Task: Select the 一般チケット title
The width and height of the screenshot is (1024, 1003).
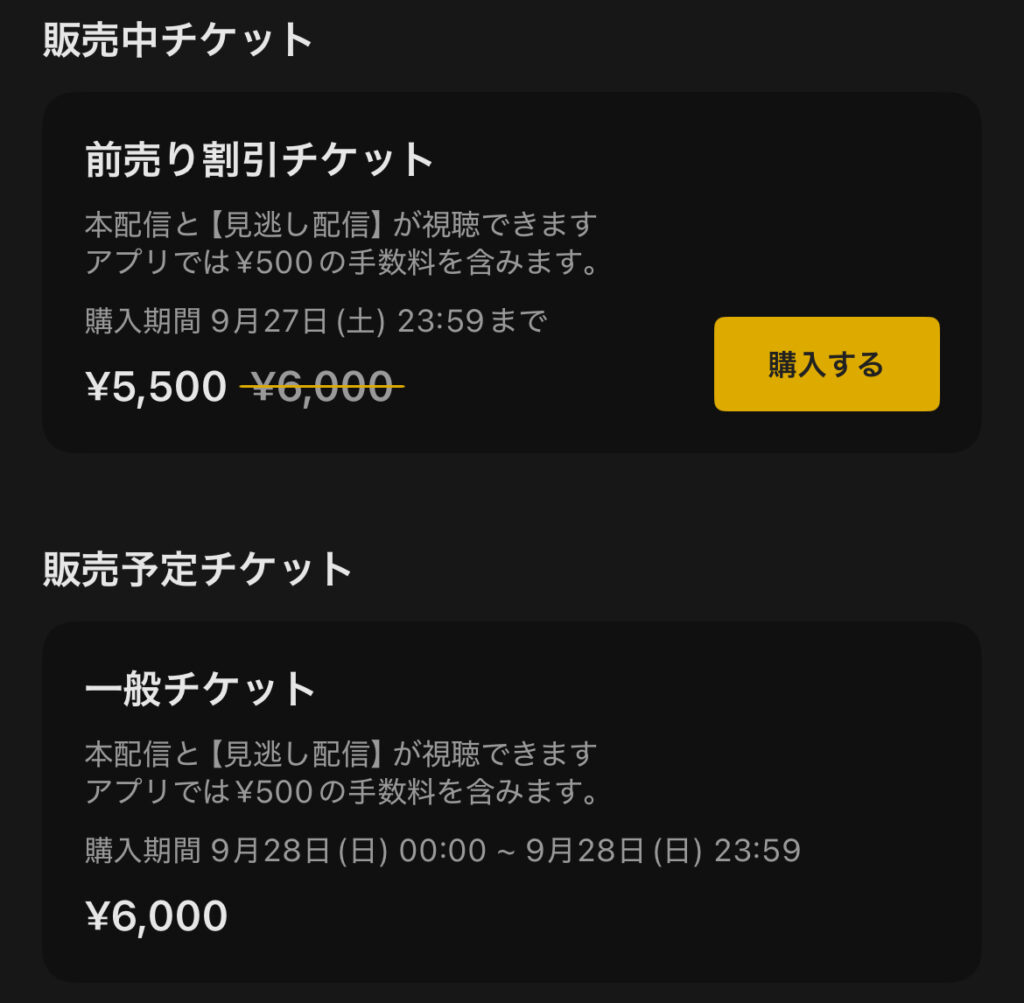Action: pos(200,689)
